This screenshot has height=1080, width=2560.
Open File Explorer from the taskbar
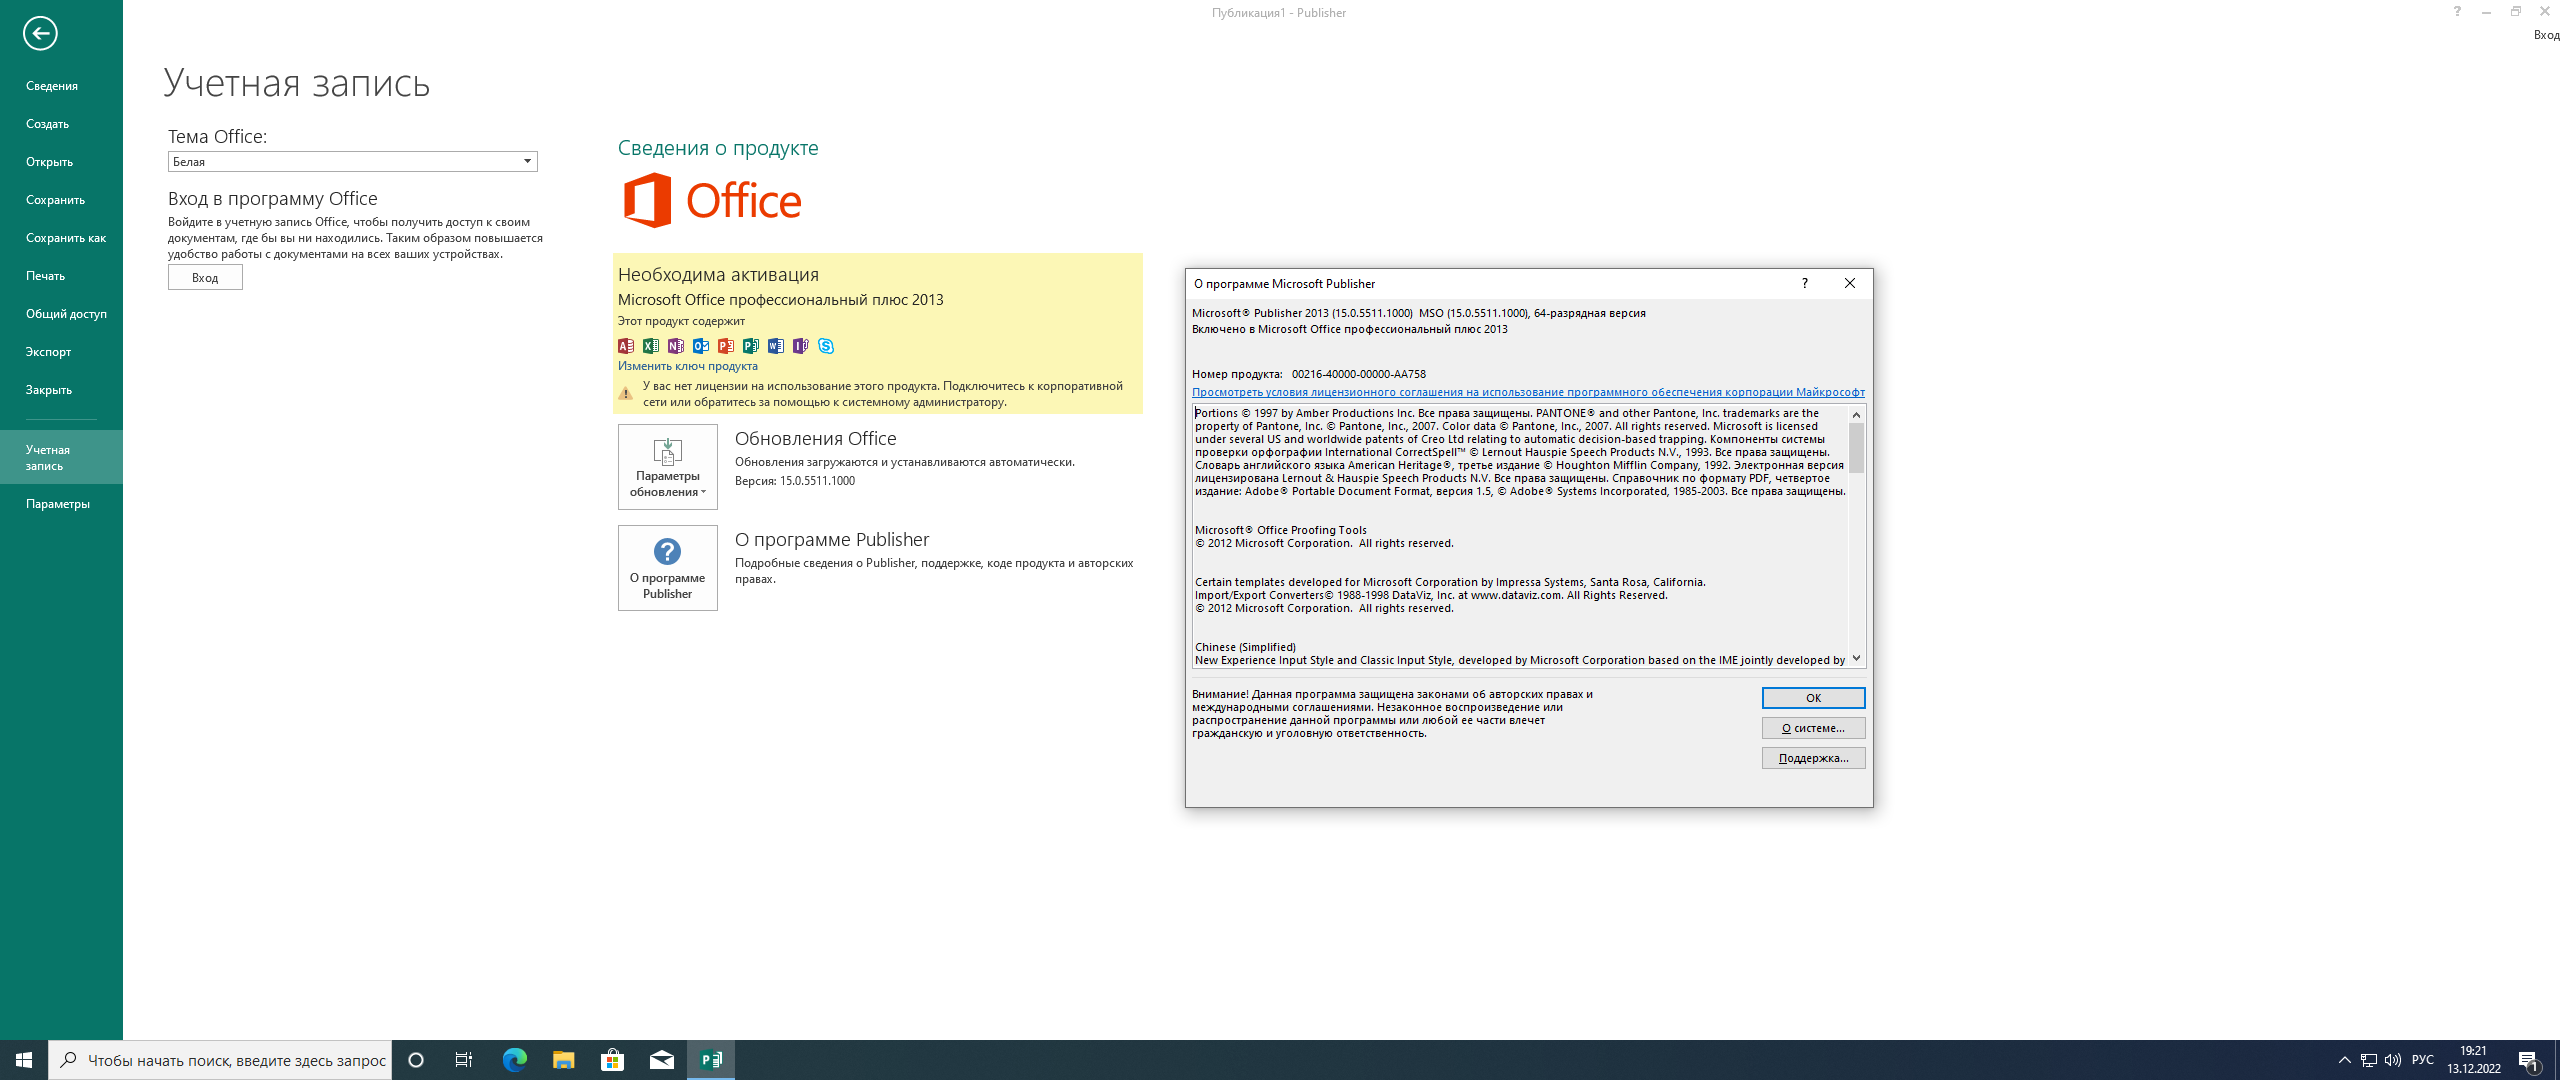[564, 1060]
